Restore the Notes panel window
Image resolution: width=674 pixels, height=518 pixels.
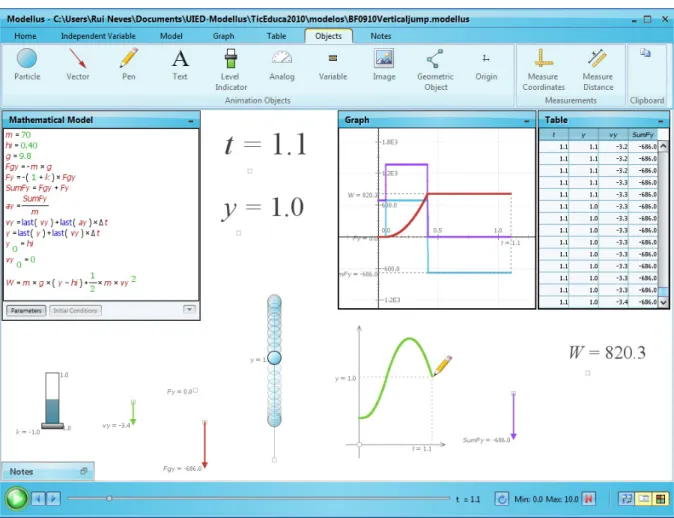coord(84,471)
